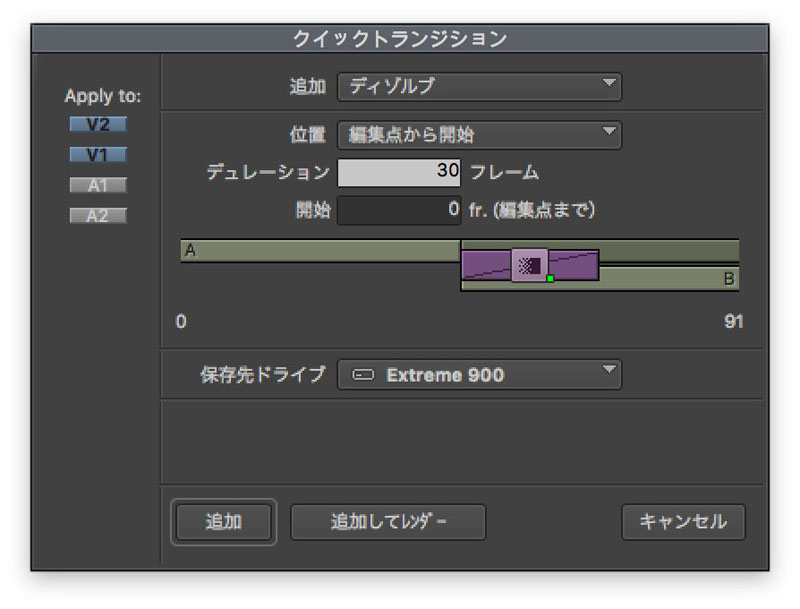Open the 編集点から開始 position dropdown
The height and width of the screenshot is (609, 800).
tap(479, 134)
